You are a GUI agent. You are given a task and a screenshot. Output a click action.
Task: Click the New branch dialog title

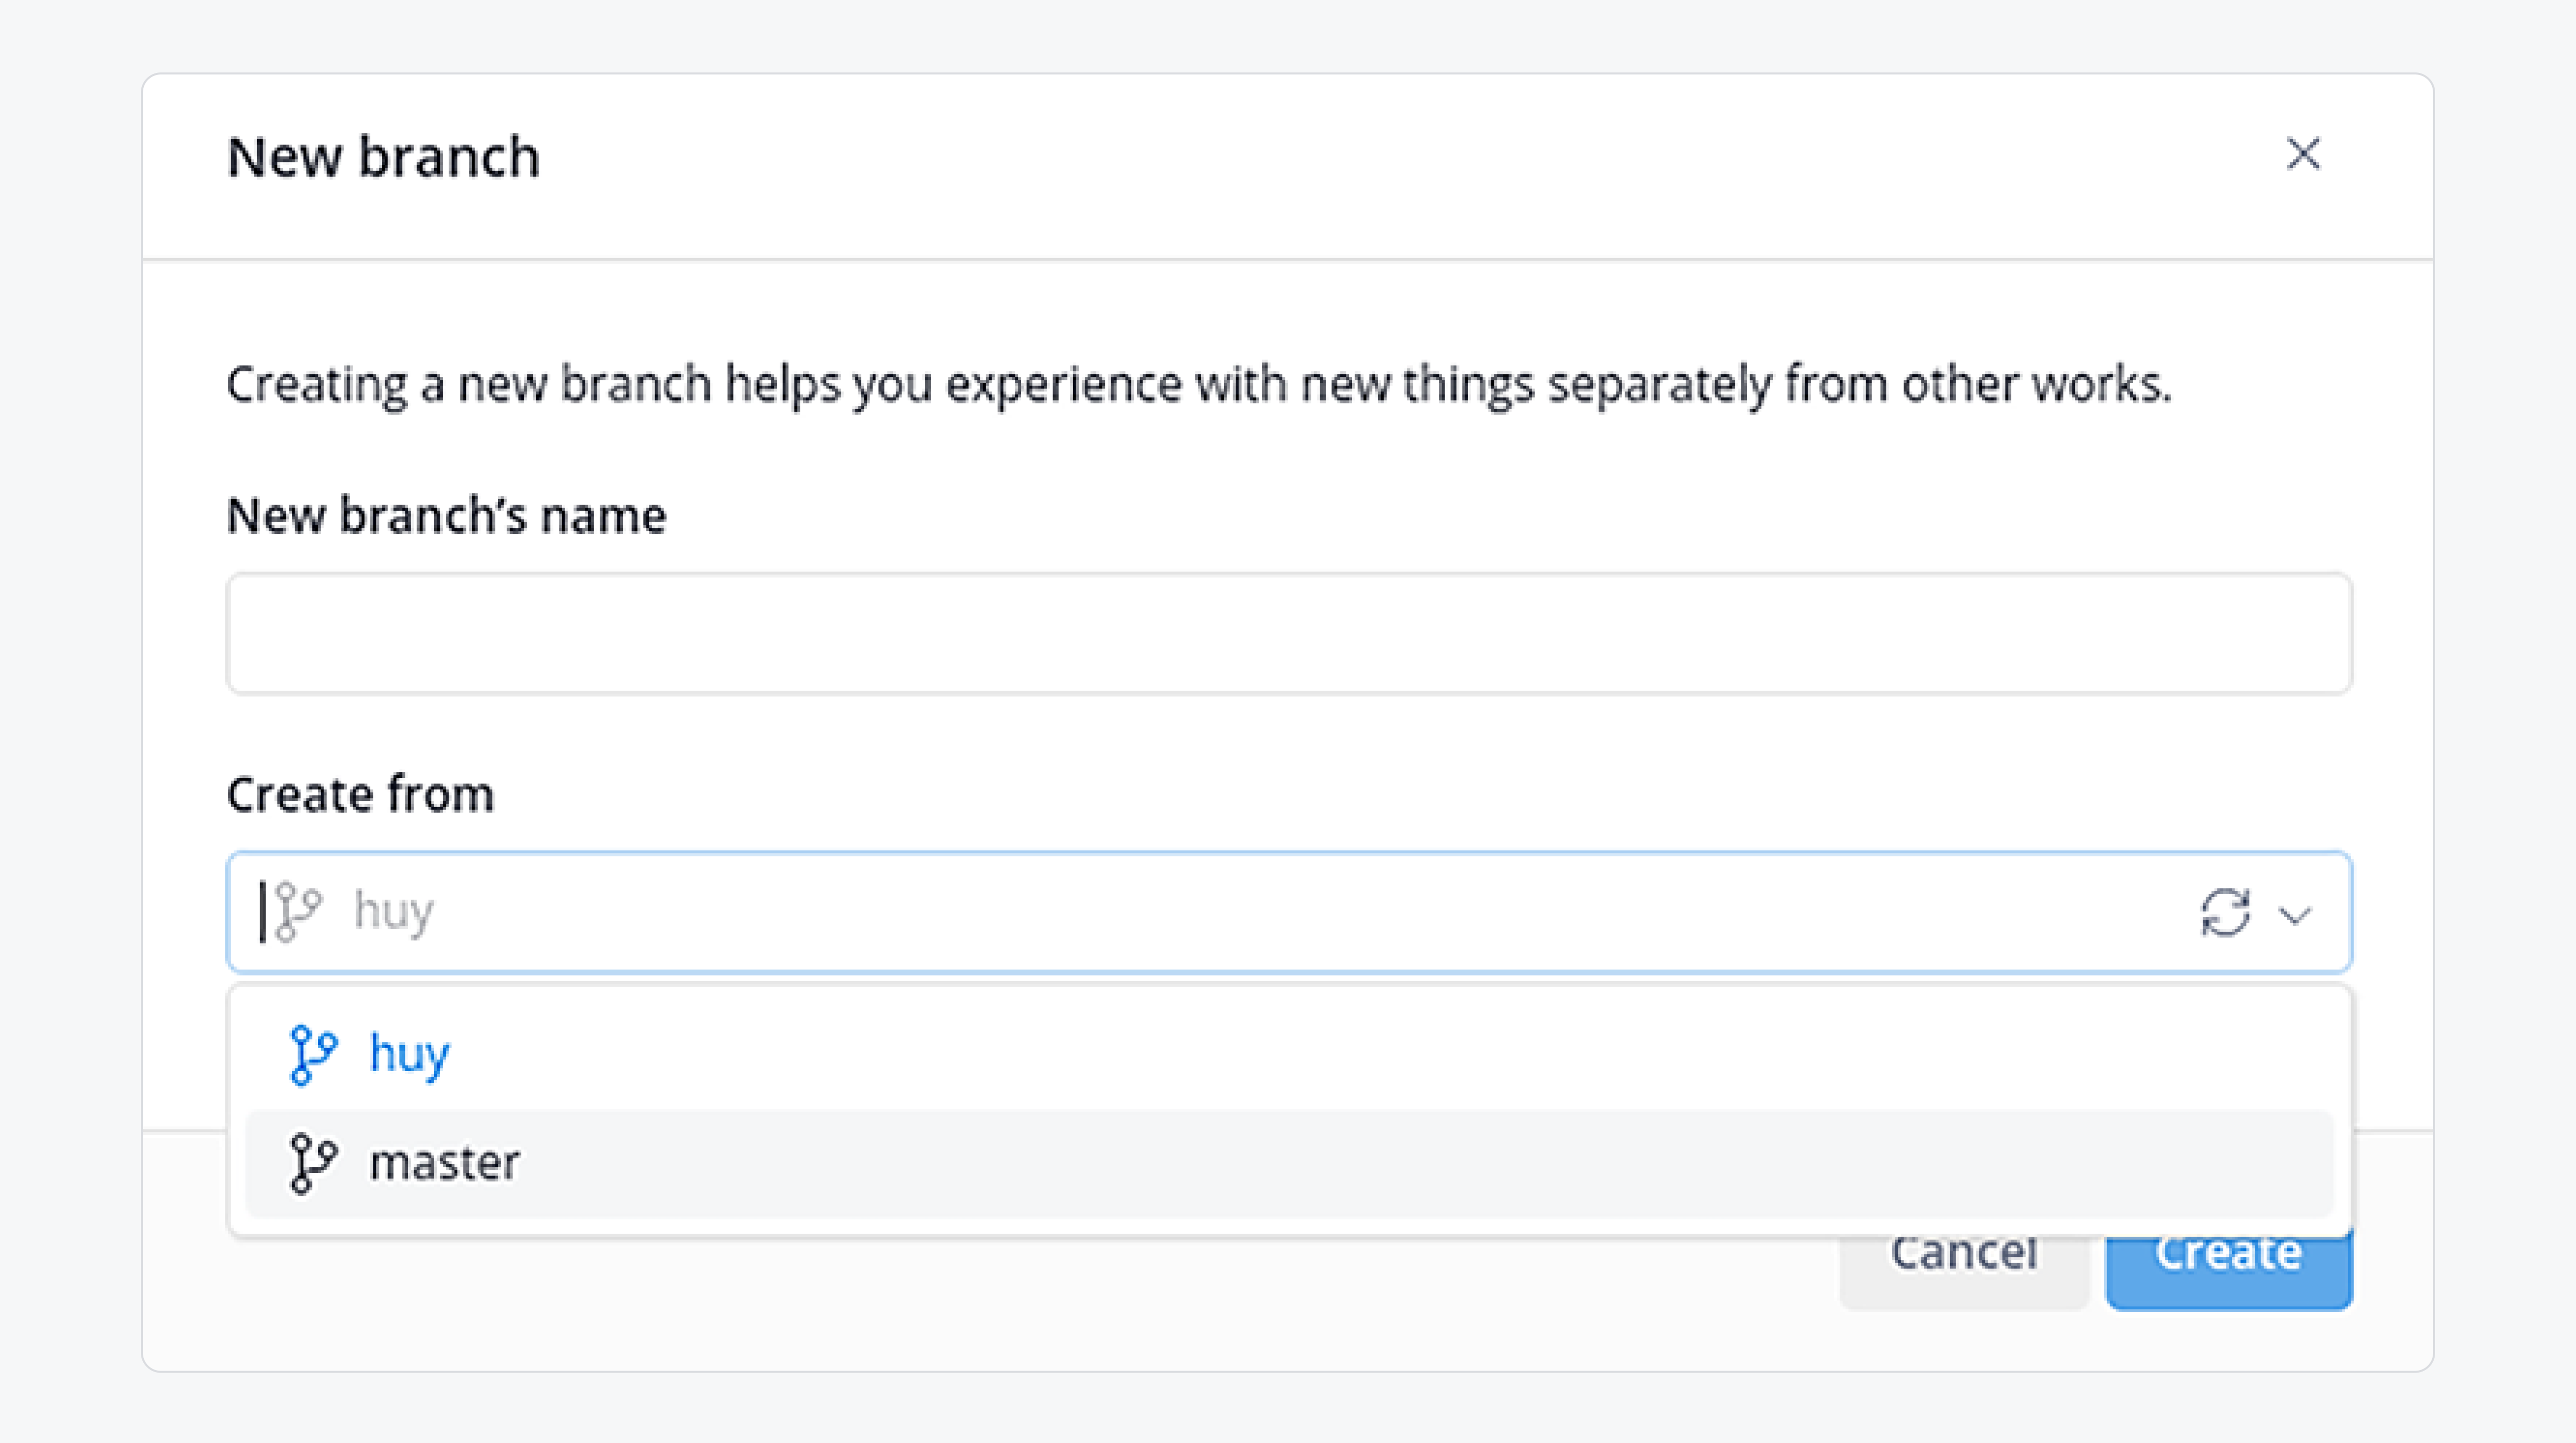coord(383,157)
